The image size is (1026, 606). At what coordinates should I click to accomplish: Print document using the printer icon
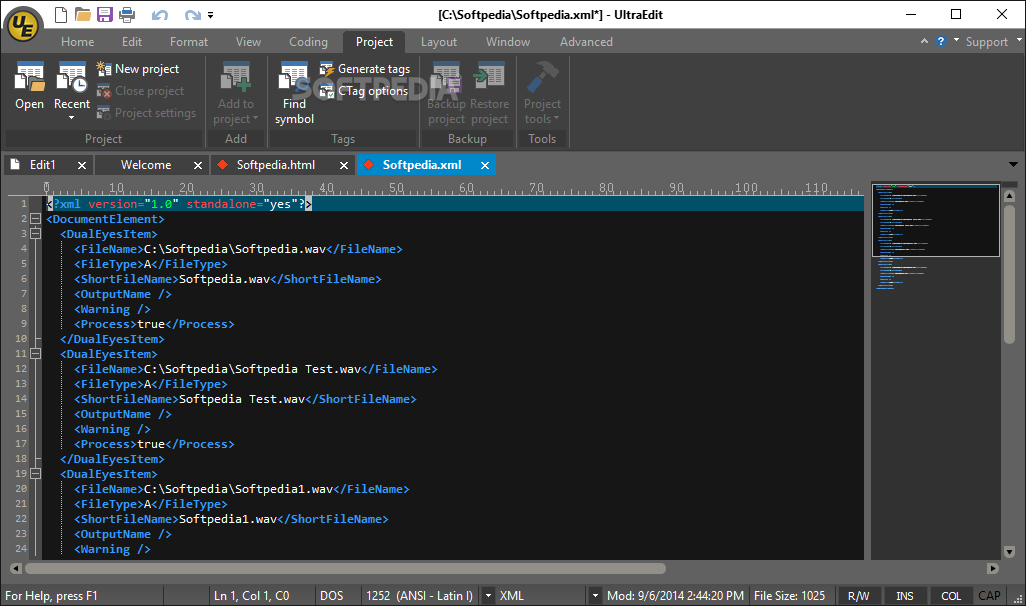pyautogui.click(x=127, y=14)
